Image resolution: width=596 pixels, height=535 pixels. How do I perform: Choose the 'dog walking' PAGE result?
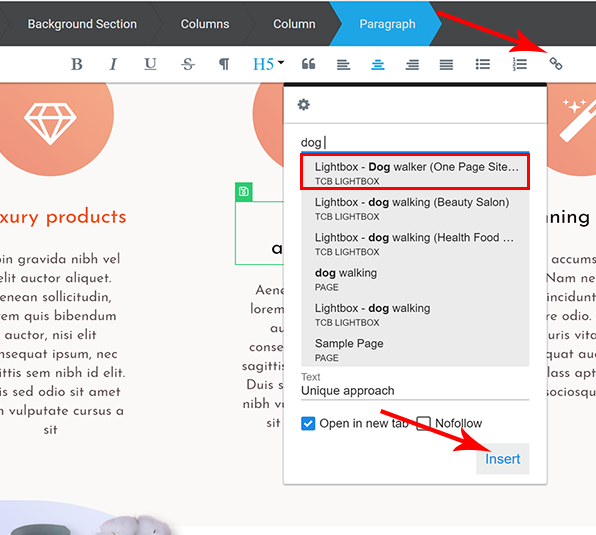coord(415,279)
